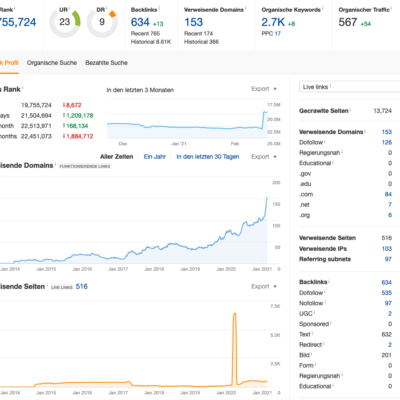The width and height of the screenshot is (400, 400).
Task: Open the UGC backlinks value 2
Action: click(x=390, y=314)
